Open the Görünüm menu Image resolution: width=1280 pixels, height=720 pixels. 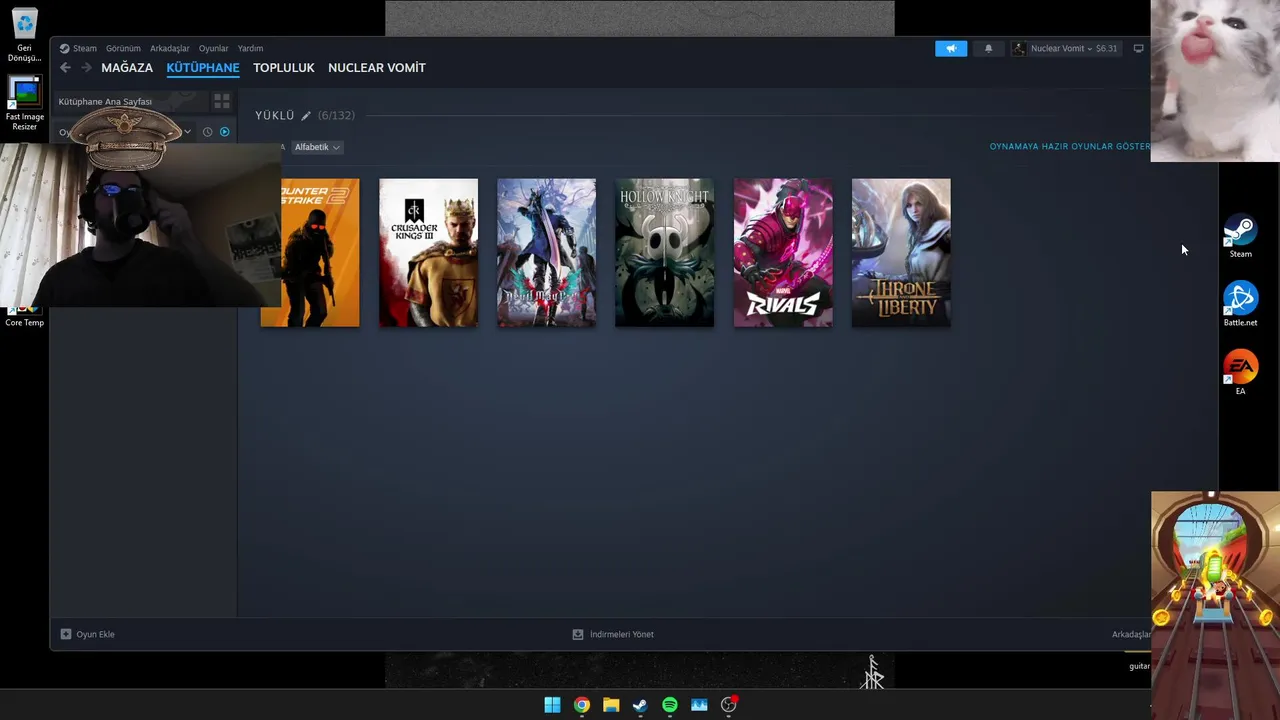coord(123,48)
